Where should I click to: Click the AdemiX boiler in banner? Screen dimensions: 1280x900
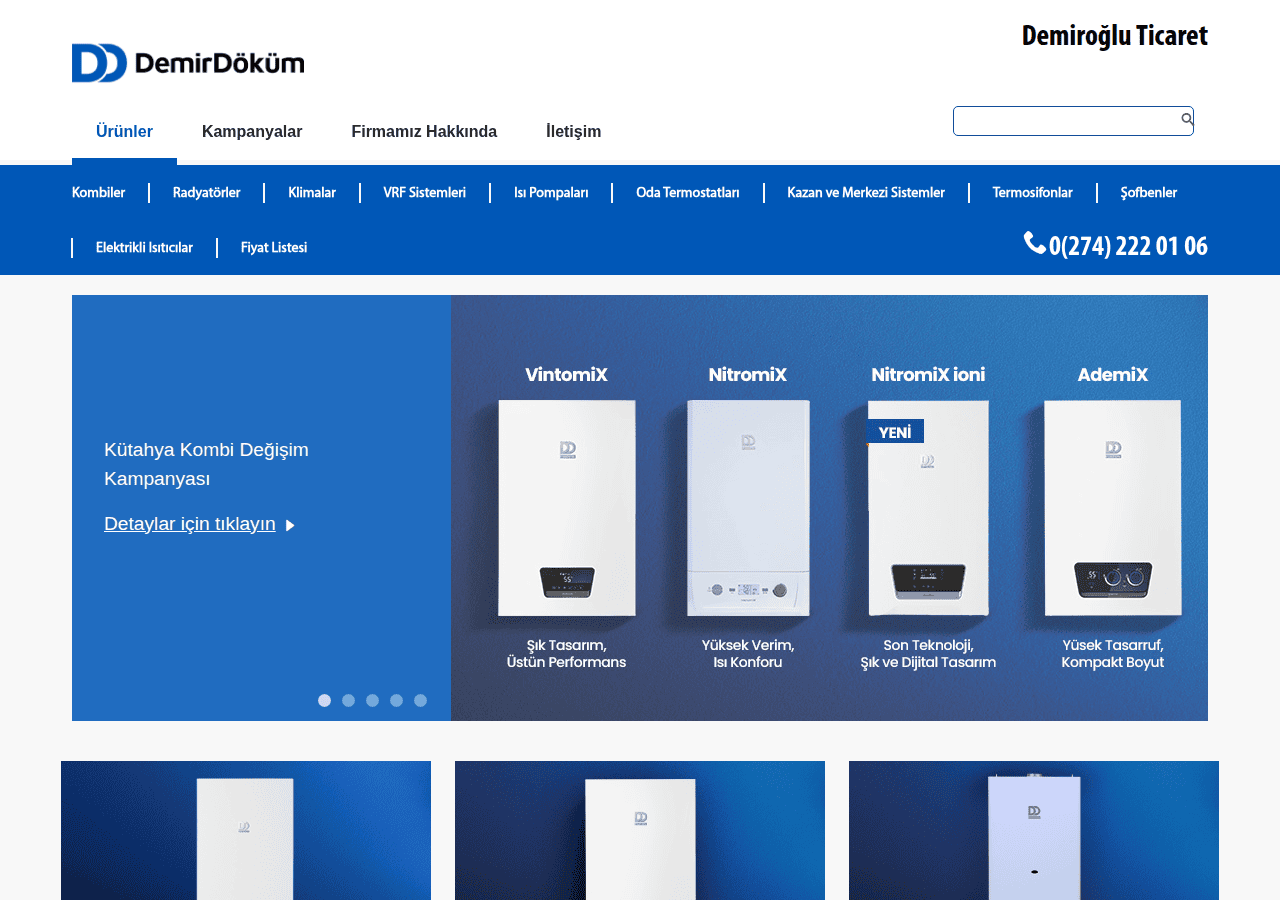coord(1112,508)
